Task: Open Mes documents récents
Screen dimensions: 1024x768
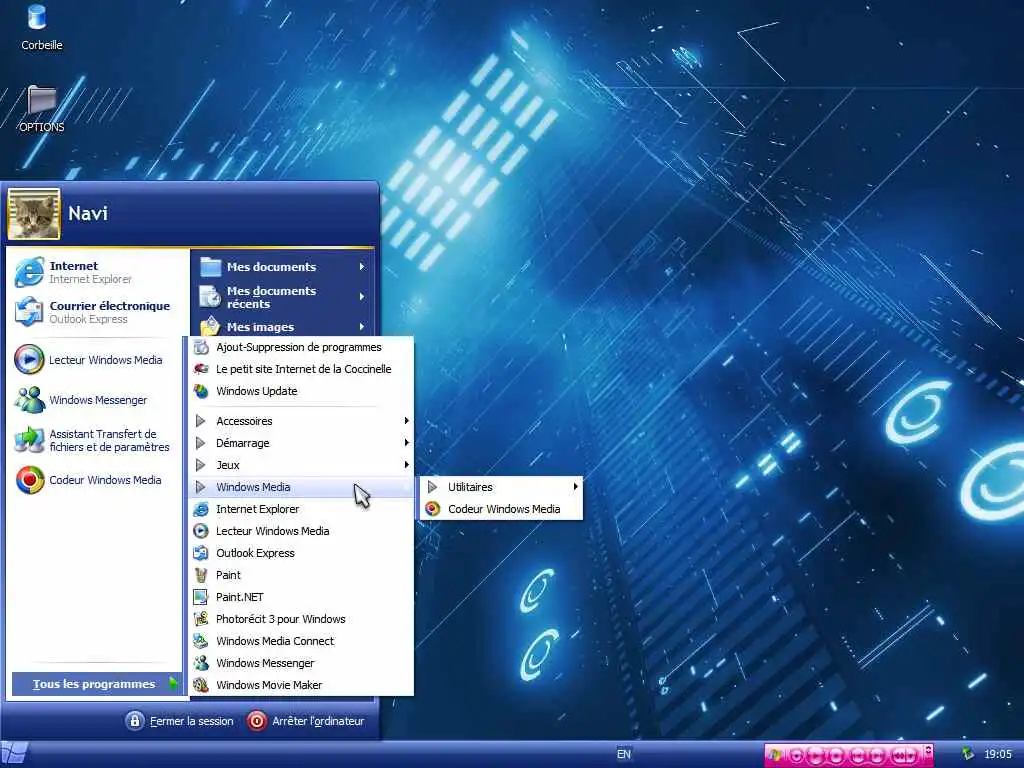Action: (281, 297)
